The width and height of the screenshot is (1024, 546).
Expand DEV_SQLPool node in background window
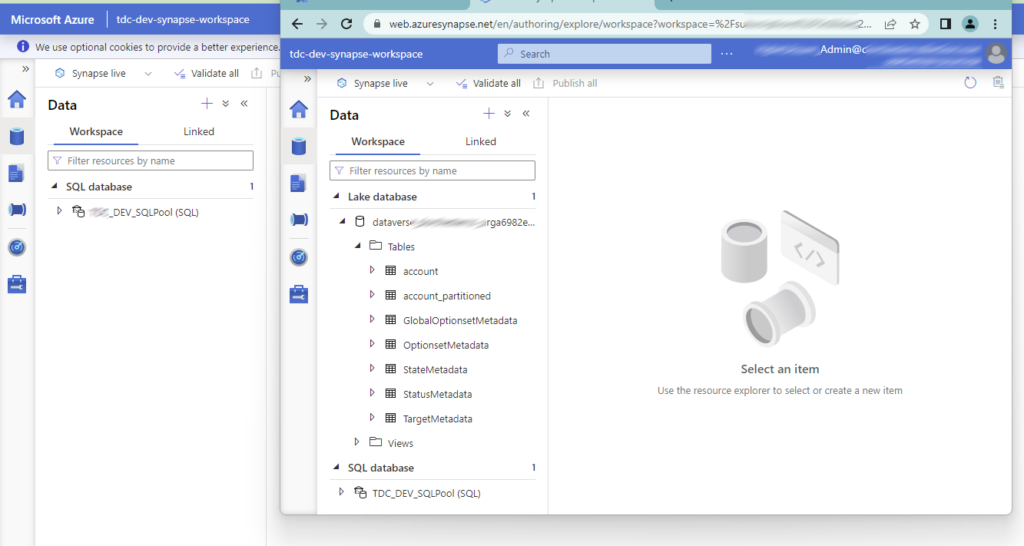coord(59,211)
